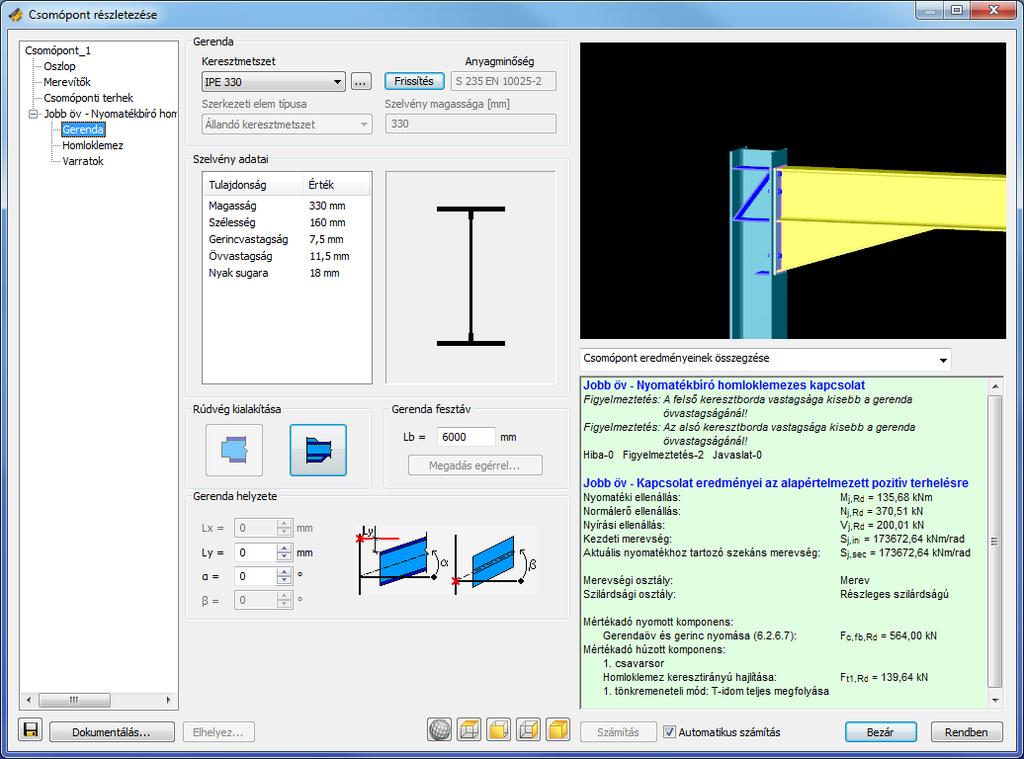Decrease Ly value with down arrow

point(284,557)
